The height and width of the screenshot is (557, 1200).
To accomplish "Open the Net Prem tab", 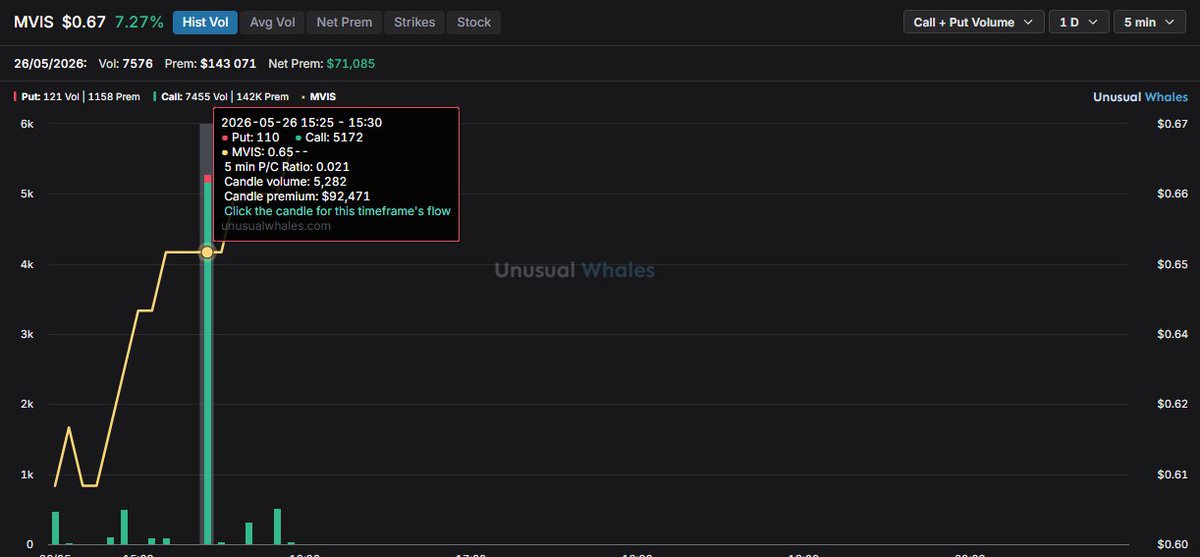I will point(344,22).
